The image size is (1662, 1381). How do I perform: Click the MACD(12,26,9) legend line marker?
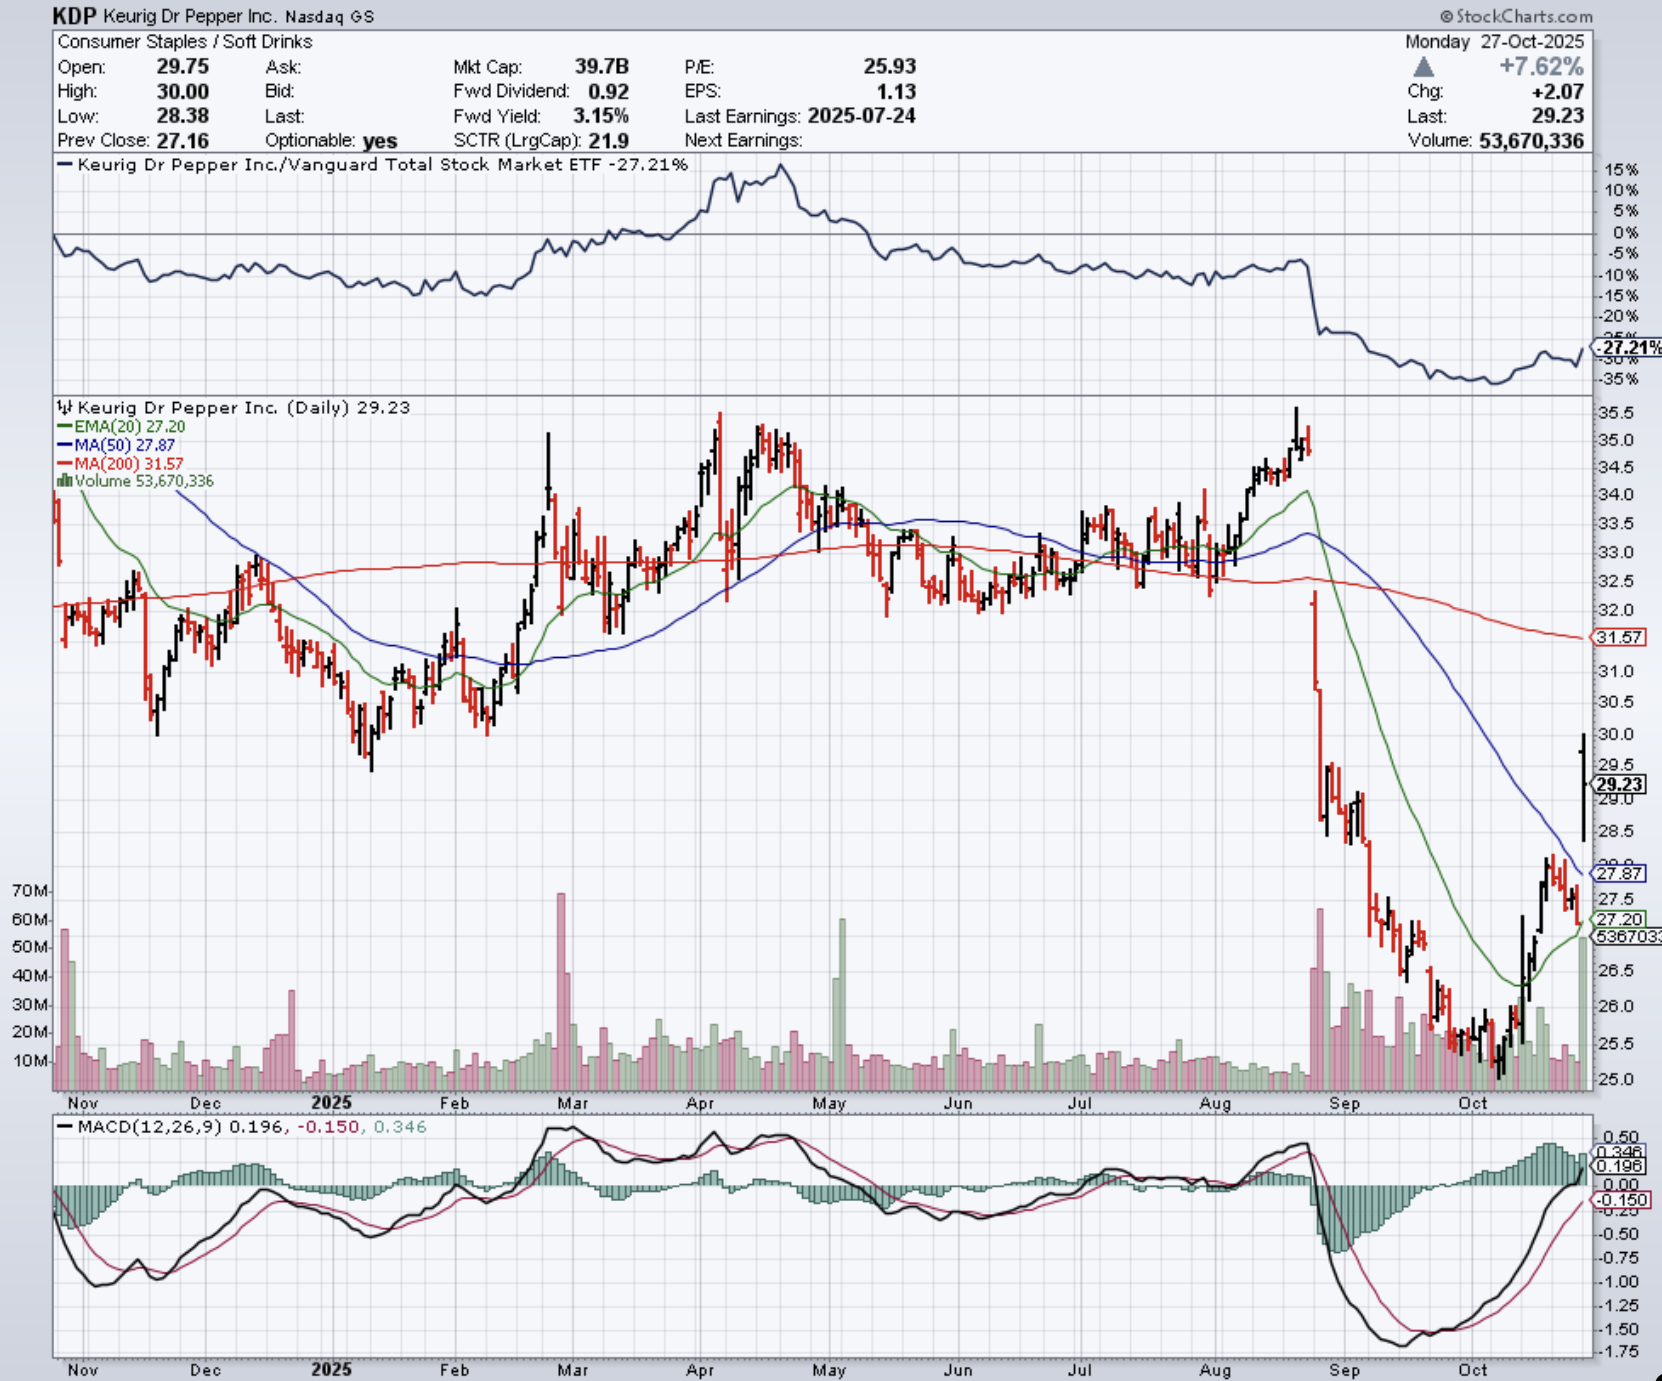pos(66,1127)
